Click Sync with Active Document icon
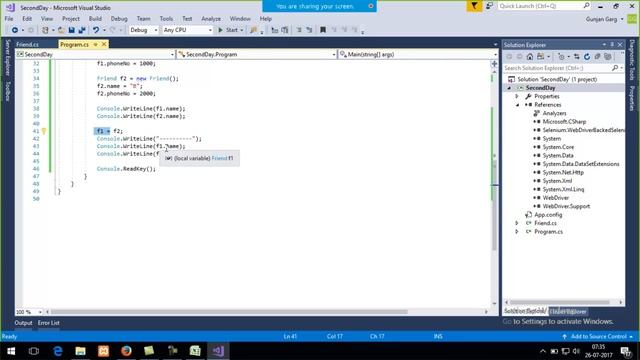 [x=576, y=57]
